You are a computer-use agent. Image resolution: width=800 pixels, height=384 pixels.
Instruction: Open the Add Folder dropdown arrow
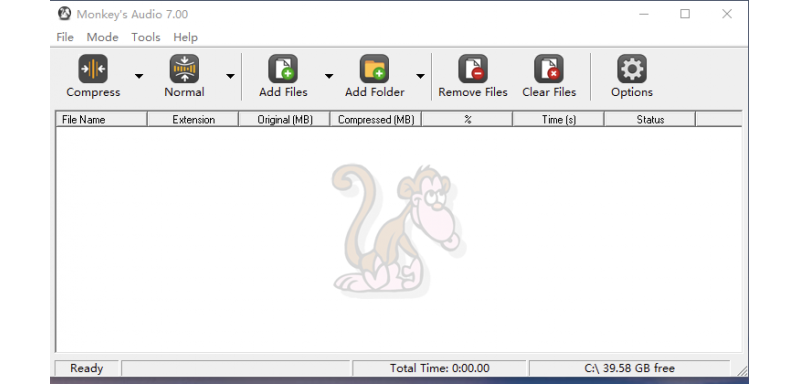tap(420, 76)
